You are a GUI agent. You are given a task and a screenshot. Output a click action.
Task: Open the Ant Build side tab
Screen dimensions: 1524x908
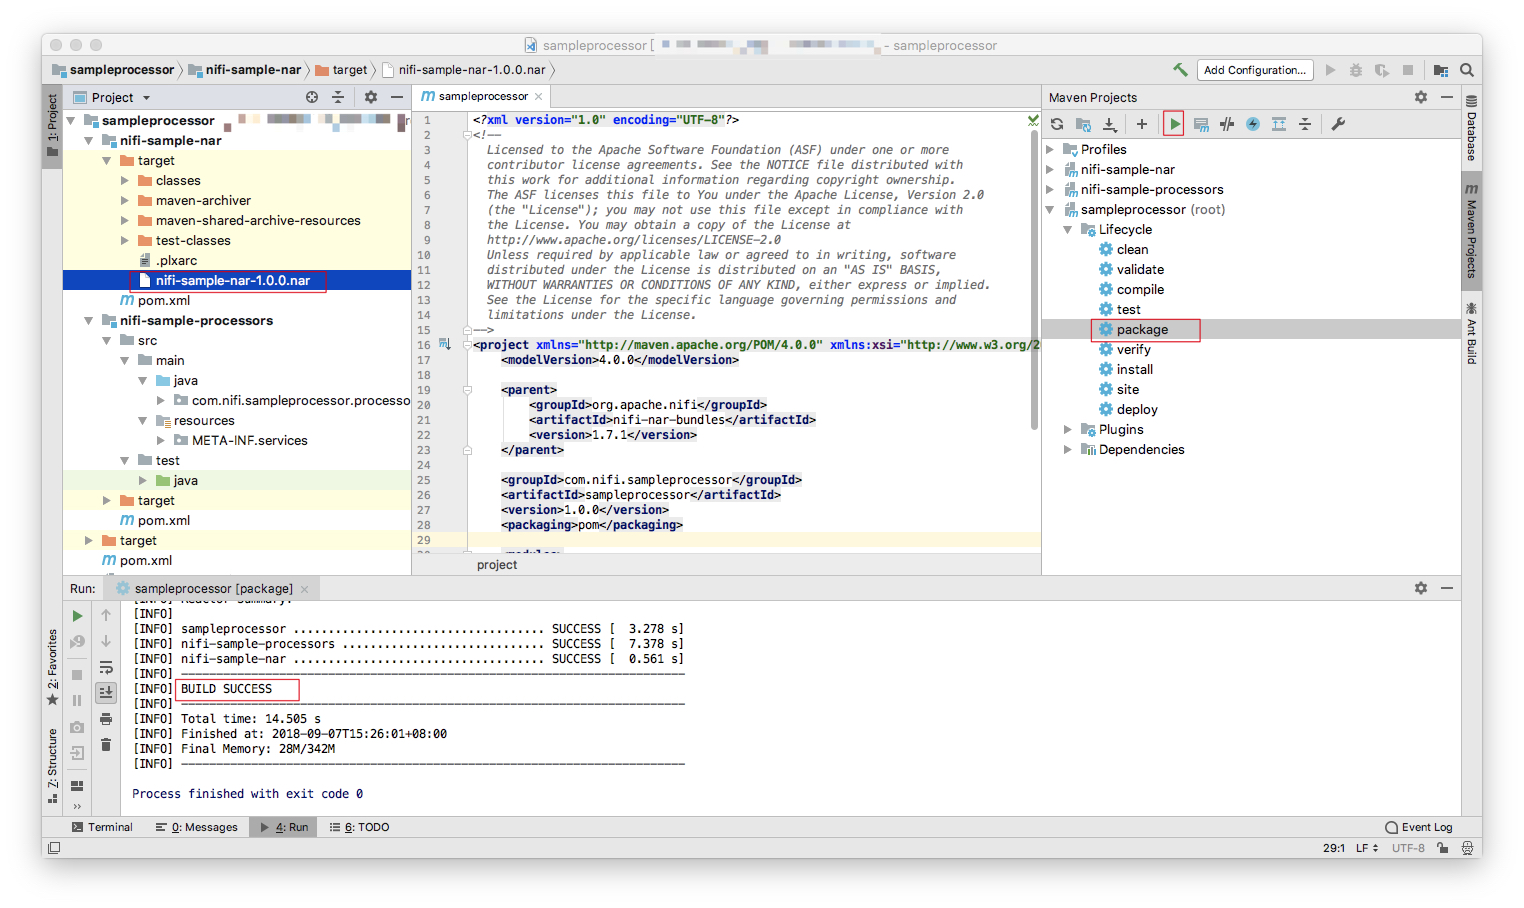(1471, 334)
